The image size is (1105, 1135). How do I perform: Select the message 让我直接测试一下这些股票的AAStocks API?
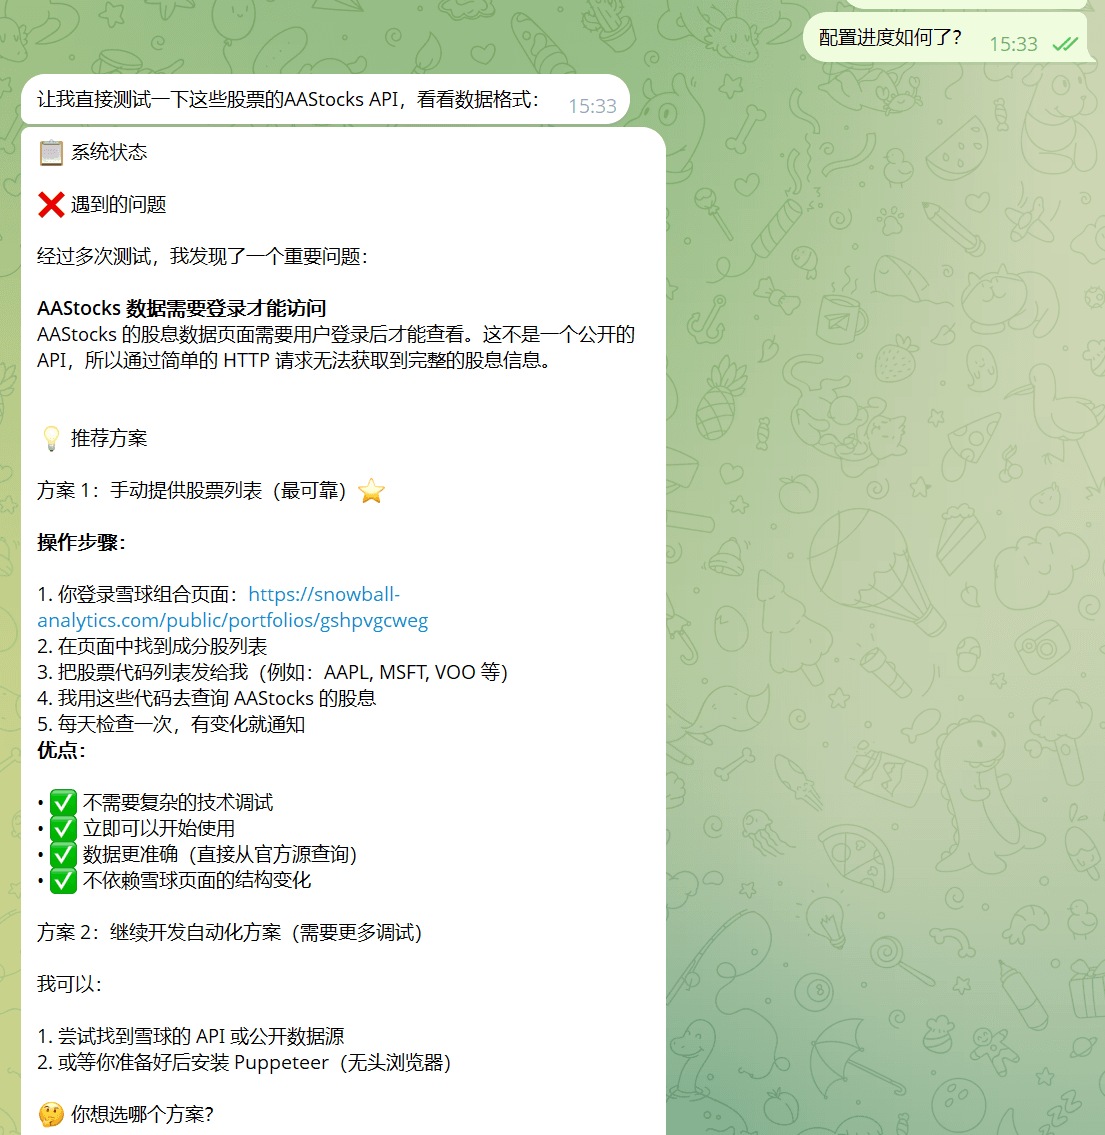pyautogui.click(x=288, y=100)
